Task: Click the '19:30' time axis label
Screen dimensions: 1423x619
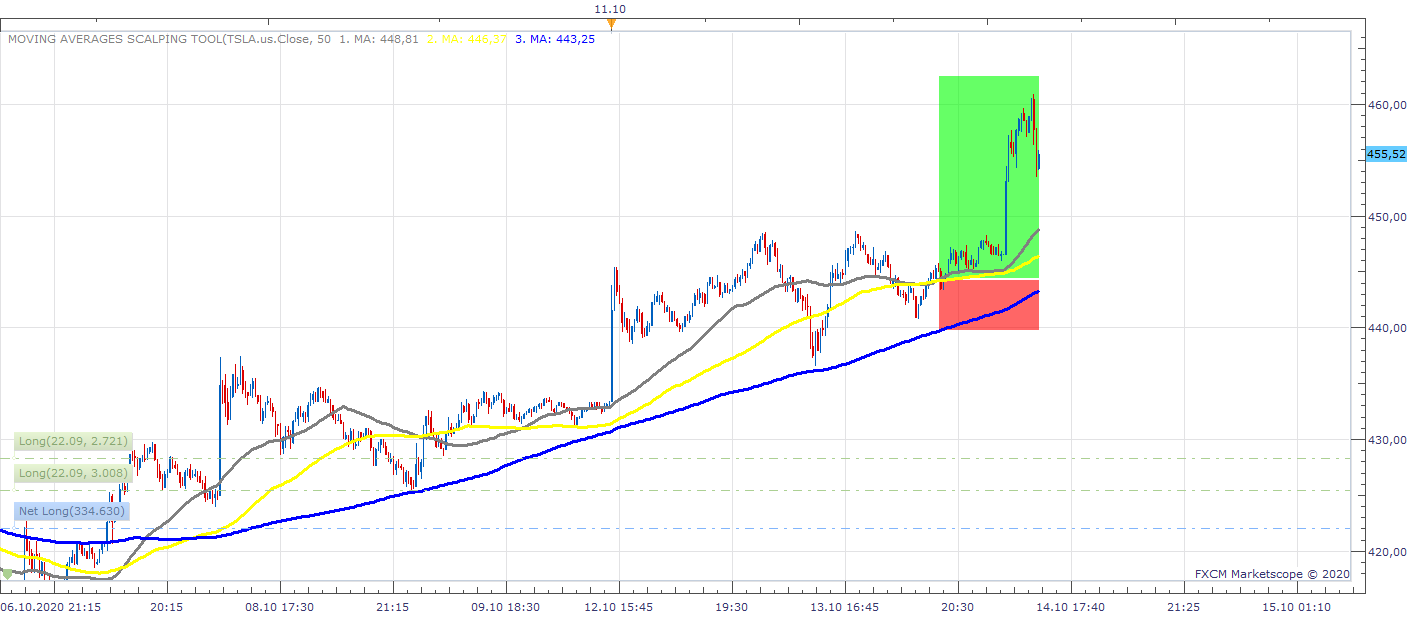Action: 732,607
